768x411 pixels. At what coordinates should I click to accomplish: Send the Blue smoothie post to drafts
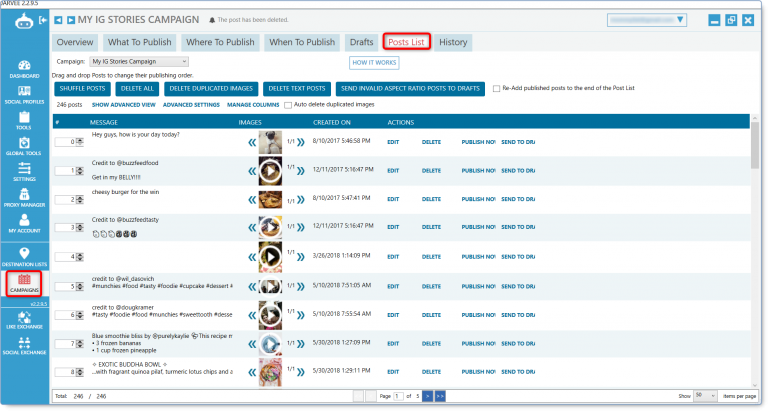coord(518,344)
